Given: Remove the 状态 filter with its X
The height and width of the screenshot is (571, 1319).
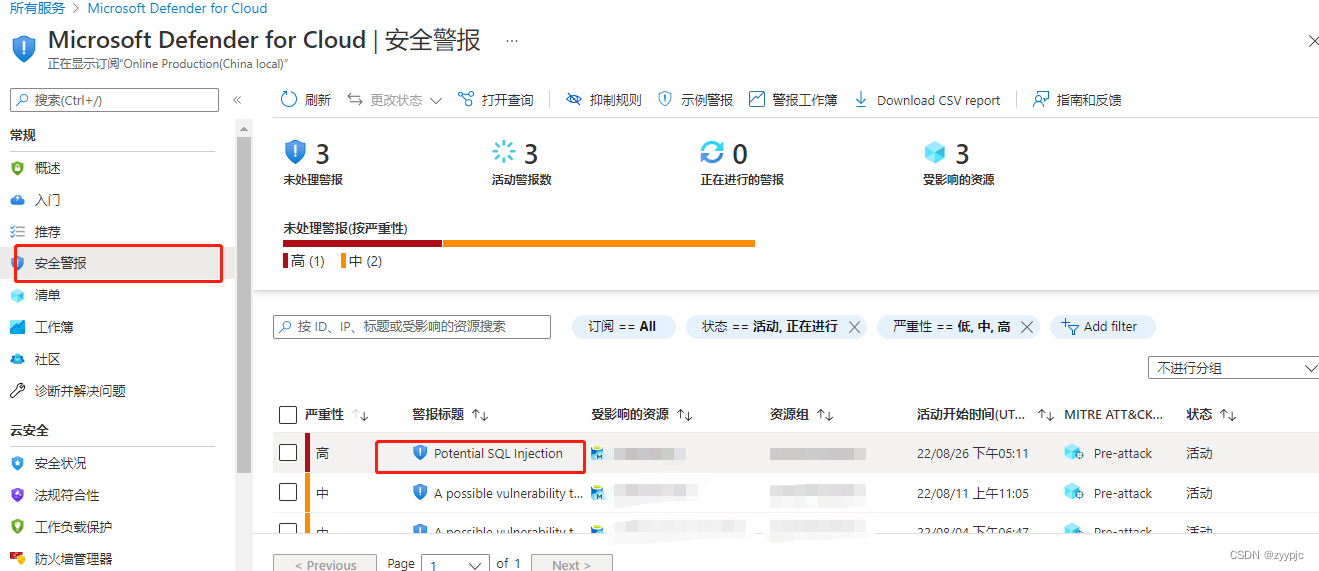Looking at the screenshot, I should pyautogui.click(x=854, y=327).
